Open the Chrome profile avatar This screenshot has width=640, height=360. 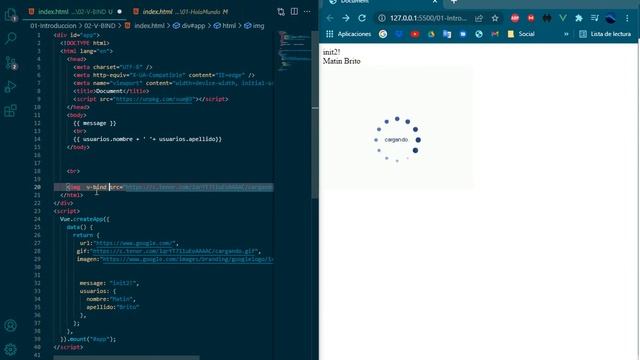click(x=611, y=18)
